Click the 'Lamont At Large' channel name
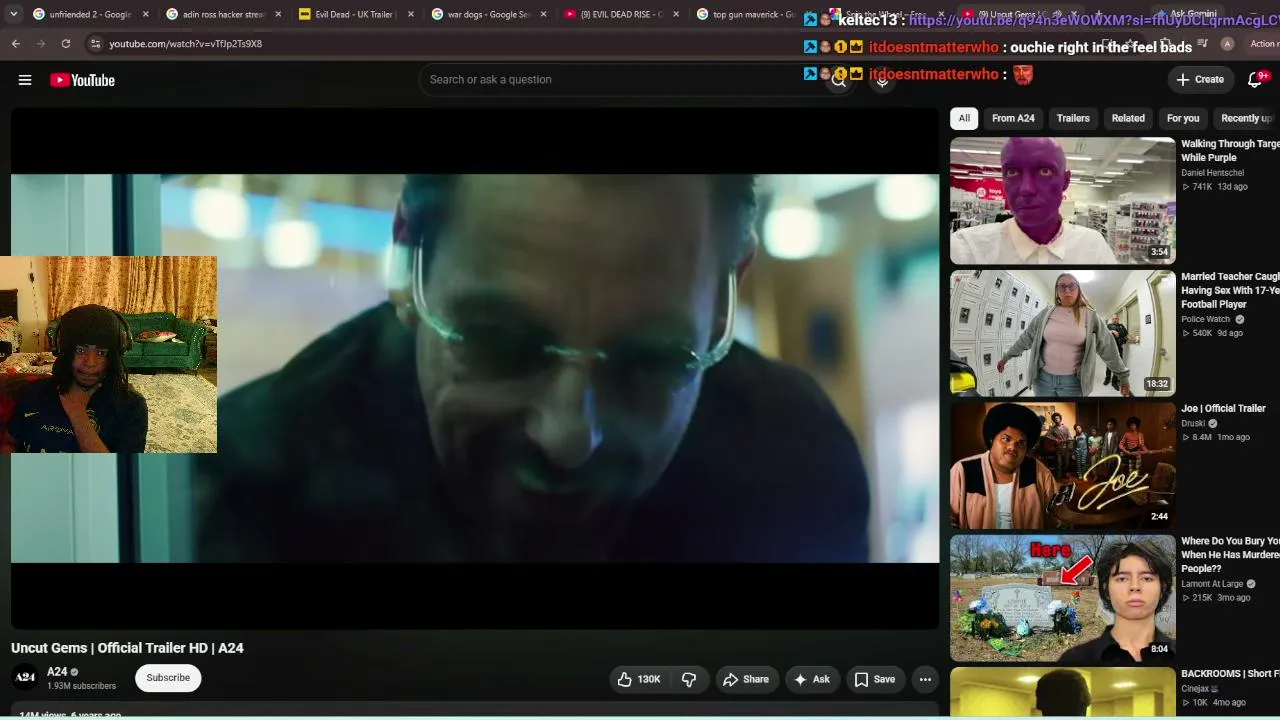 (1212, 584)
